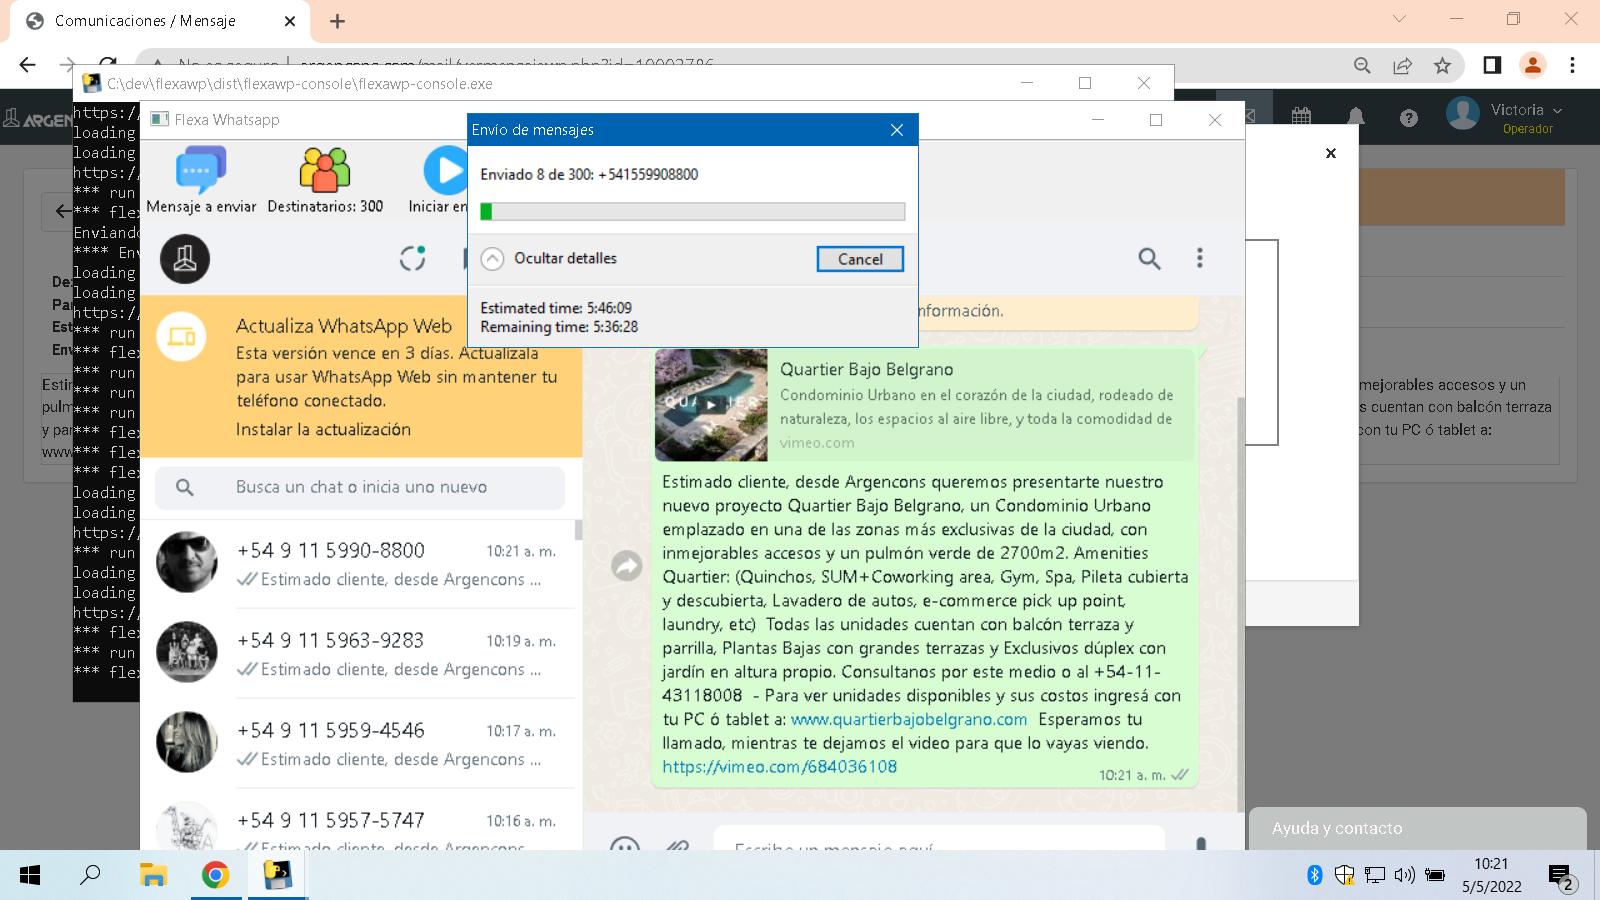Screen dimensions: 1600x900
Task: Toggle Chrome side panel icon
Action: tap(1492, 65)
